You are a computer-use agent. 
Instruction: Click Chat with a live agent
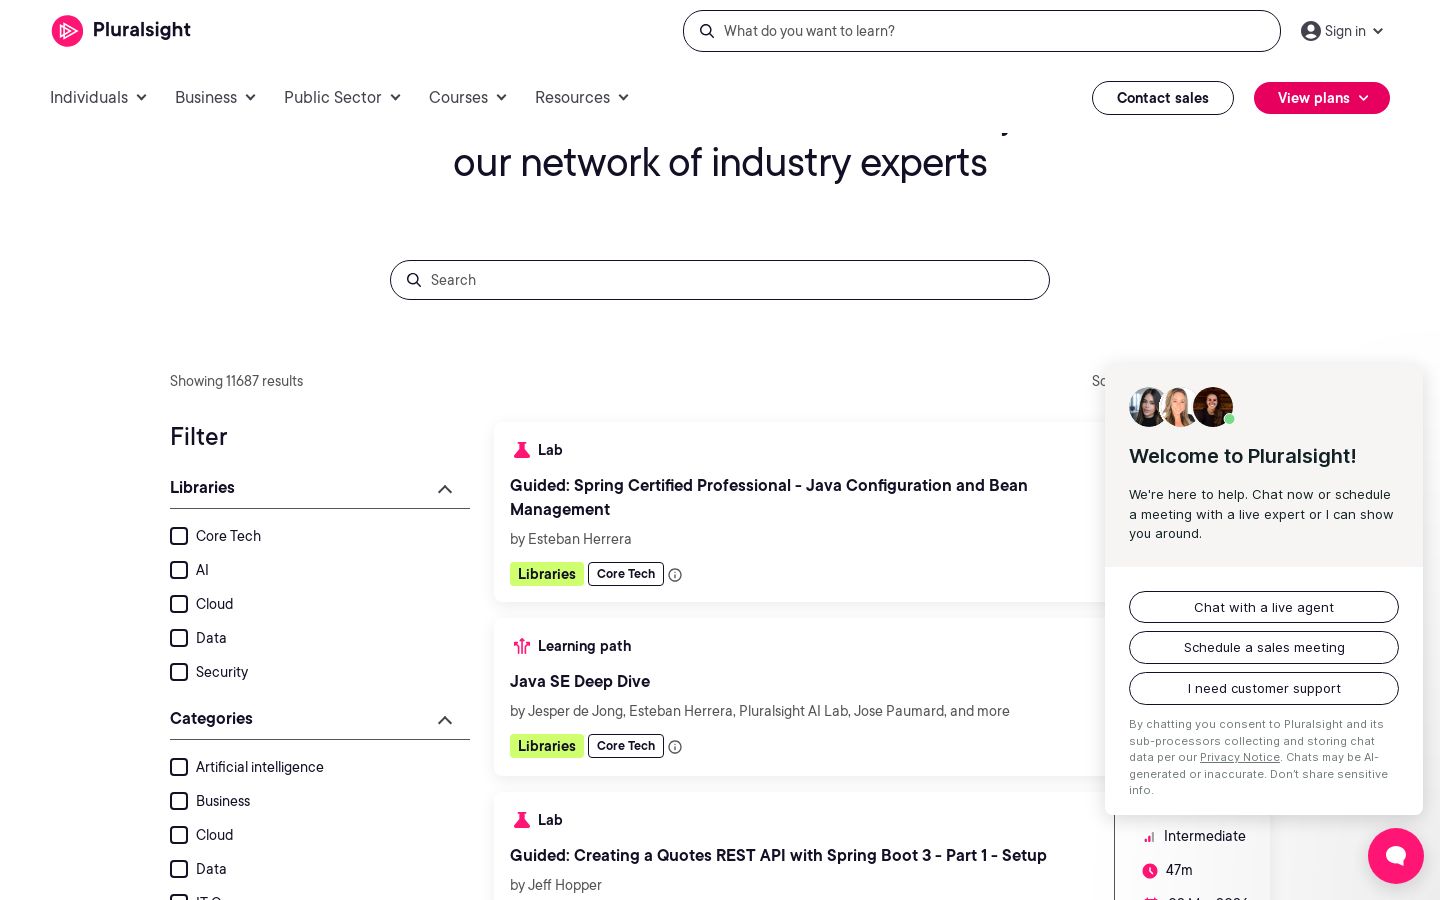[1264, 607]
